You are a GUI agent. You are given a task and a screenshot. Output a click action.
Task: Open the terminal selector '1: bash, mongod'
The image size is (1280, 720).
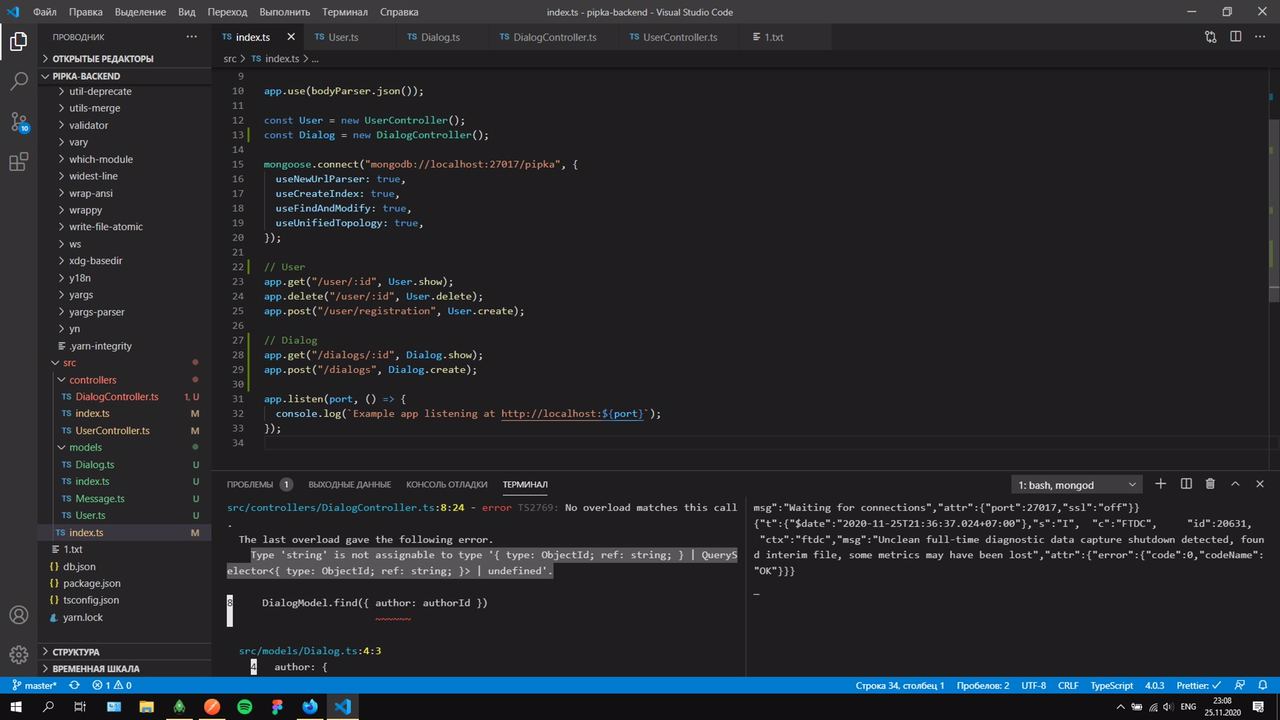click(x=1076, y=485)
